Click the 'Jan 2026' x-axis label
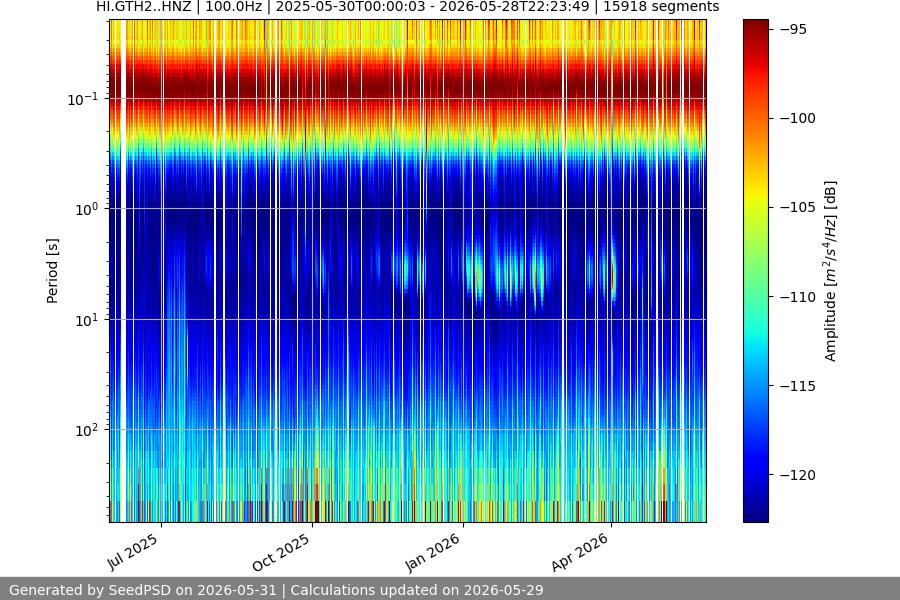Image resolution: width=900 pixels, height=600 pixels. click(432, 552)
